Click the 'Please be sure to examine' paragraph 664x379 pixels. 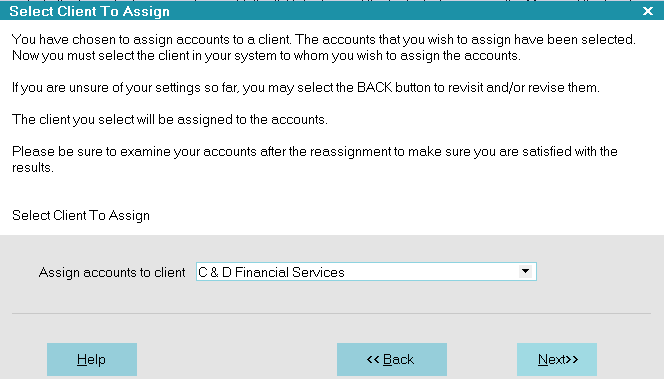click(x=315, y=159)
